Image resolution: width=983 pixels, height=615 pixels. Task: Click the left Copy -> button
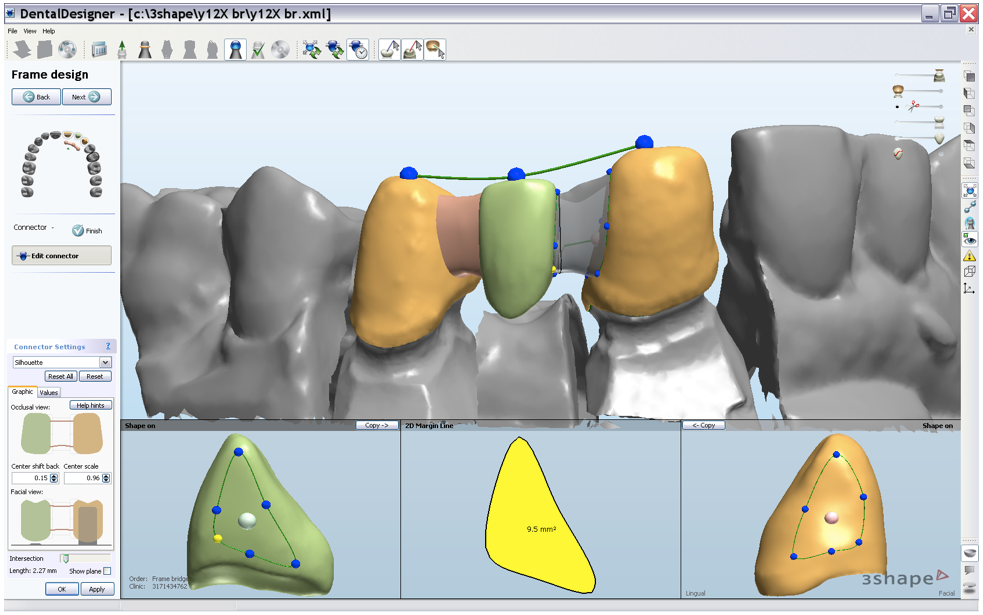pyautogui.click(x=377, y=425)
